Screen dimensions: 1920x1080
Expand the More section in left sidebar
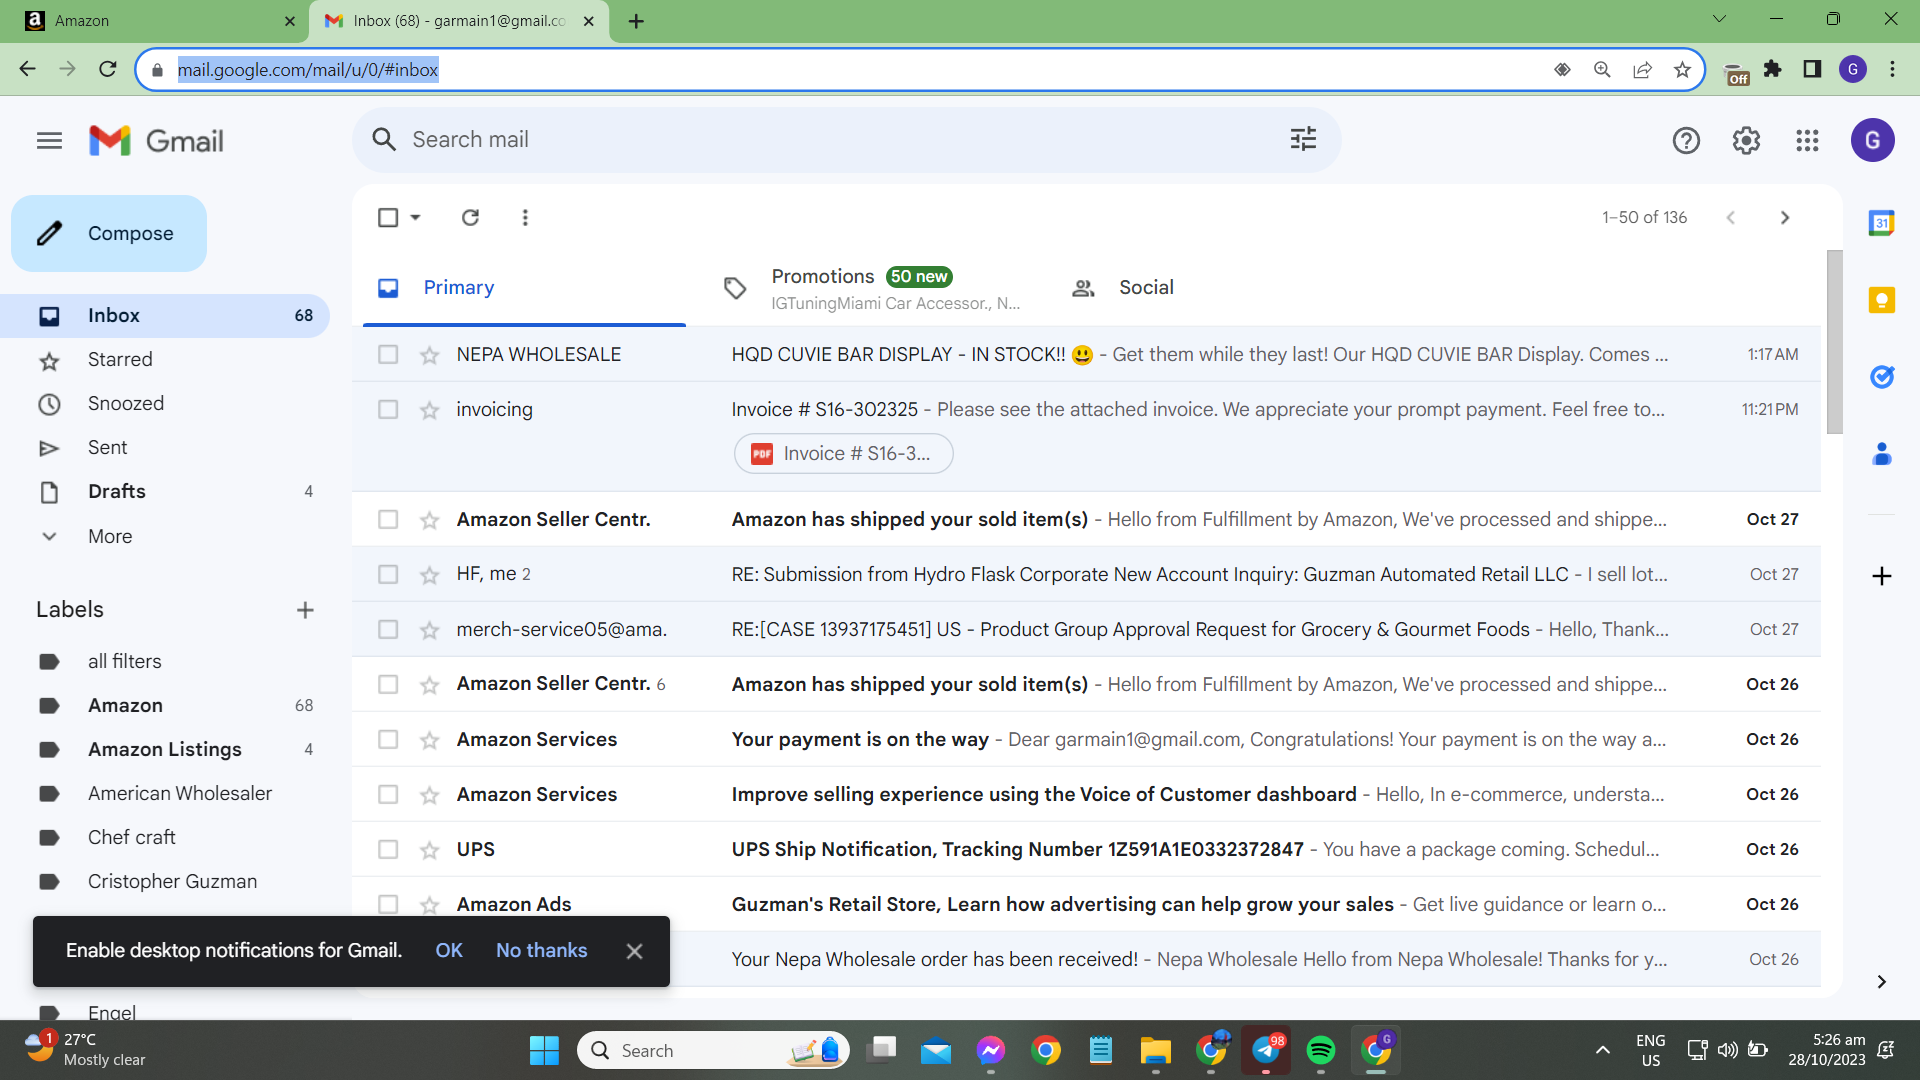coord(109,536)
